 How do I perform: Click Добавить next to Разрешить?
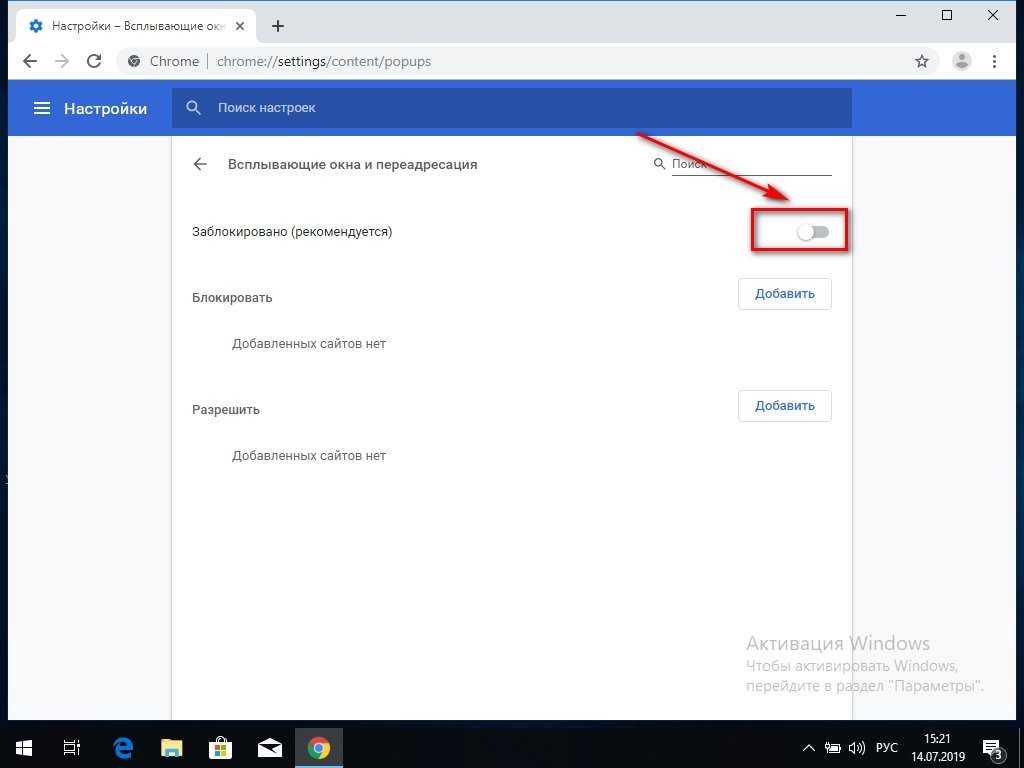click(x=784, y=406)
